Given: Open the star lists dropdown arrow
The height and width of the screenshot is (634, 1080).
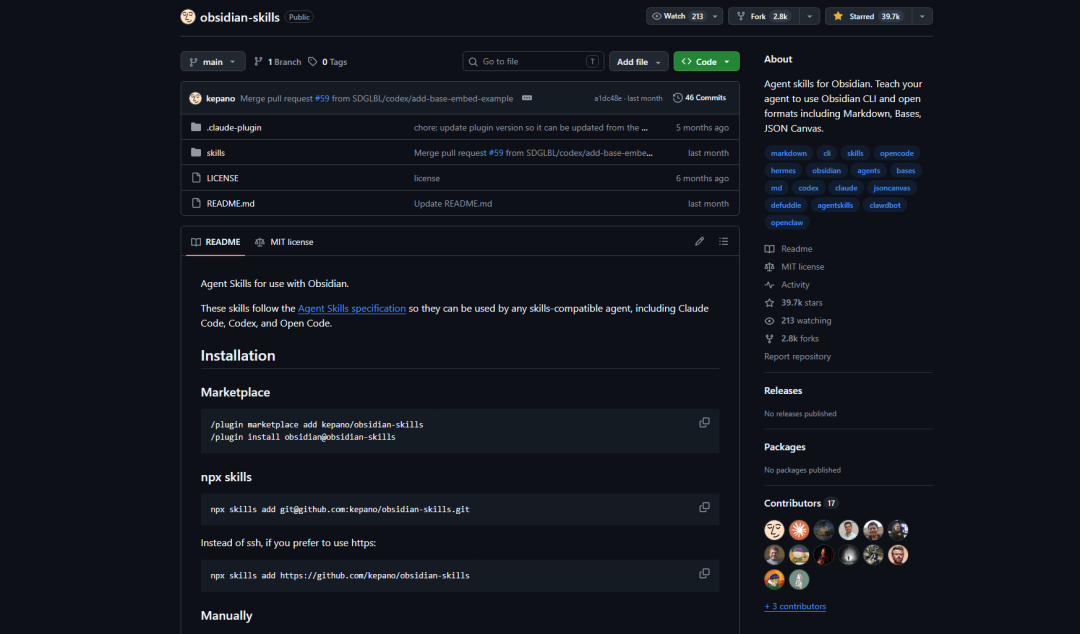Looking at the screenshot, I should pyautogui.click(x=922, y=16).
